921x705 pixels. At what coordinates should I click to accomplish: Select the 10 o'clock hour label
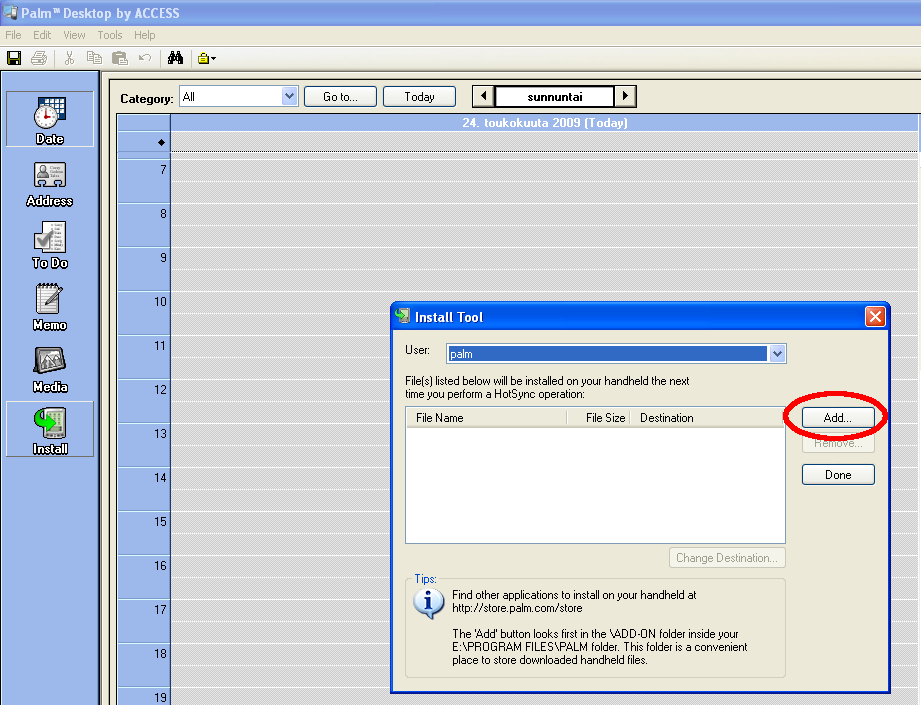pos(160,302)
